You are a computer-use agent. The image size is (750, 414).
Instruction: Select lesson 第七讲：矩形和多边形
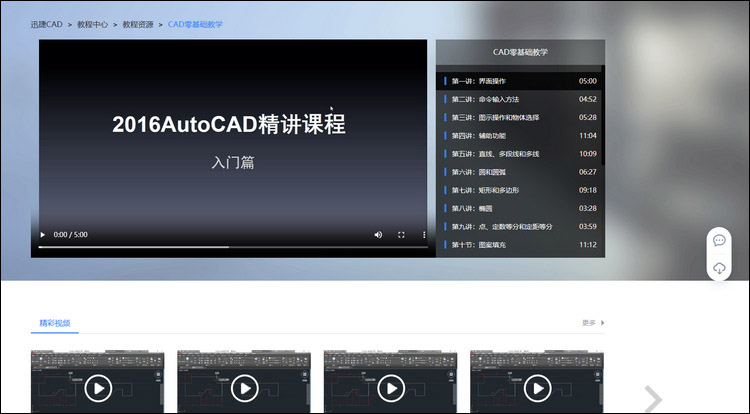(x=520, y=190)
